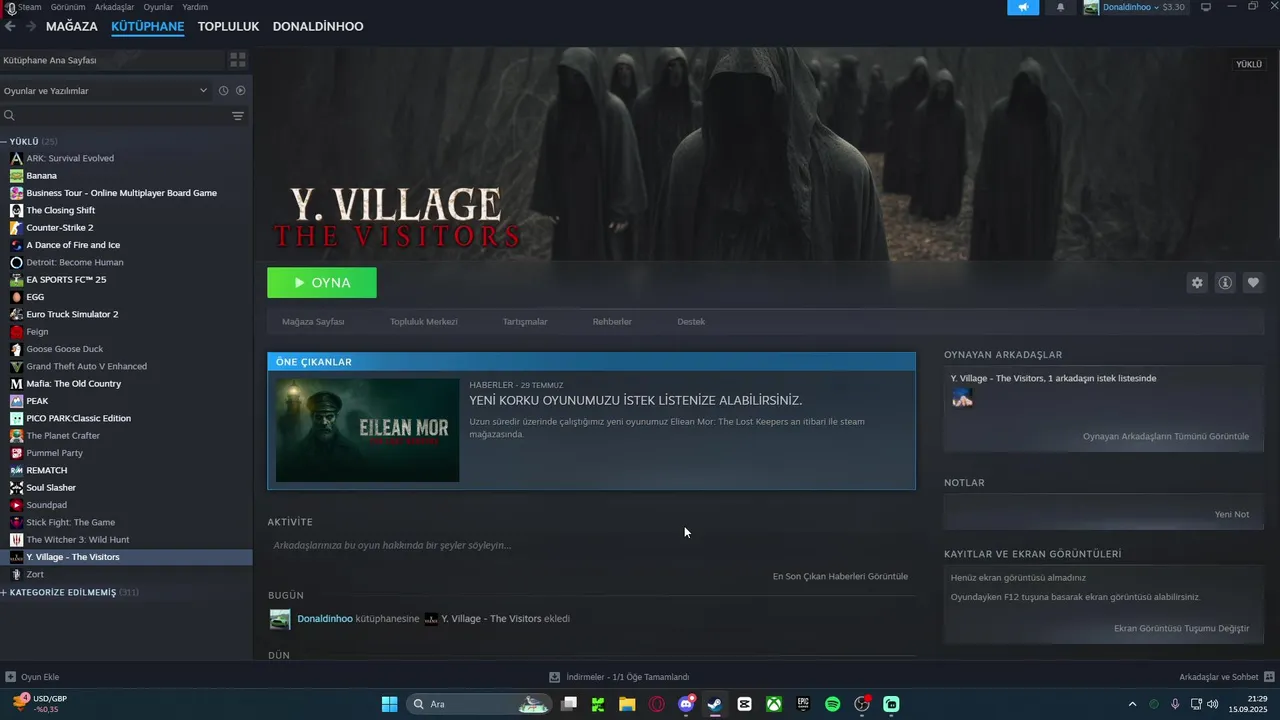Open the Yardım menu
Viewport: 1280px width, 720px height.
pos(195,7)
